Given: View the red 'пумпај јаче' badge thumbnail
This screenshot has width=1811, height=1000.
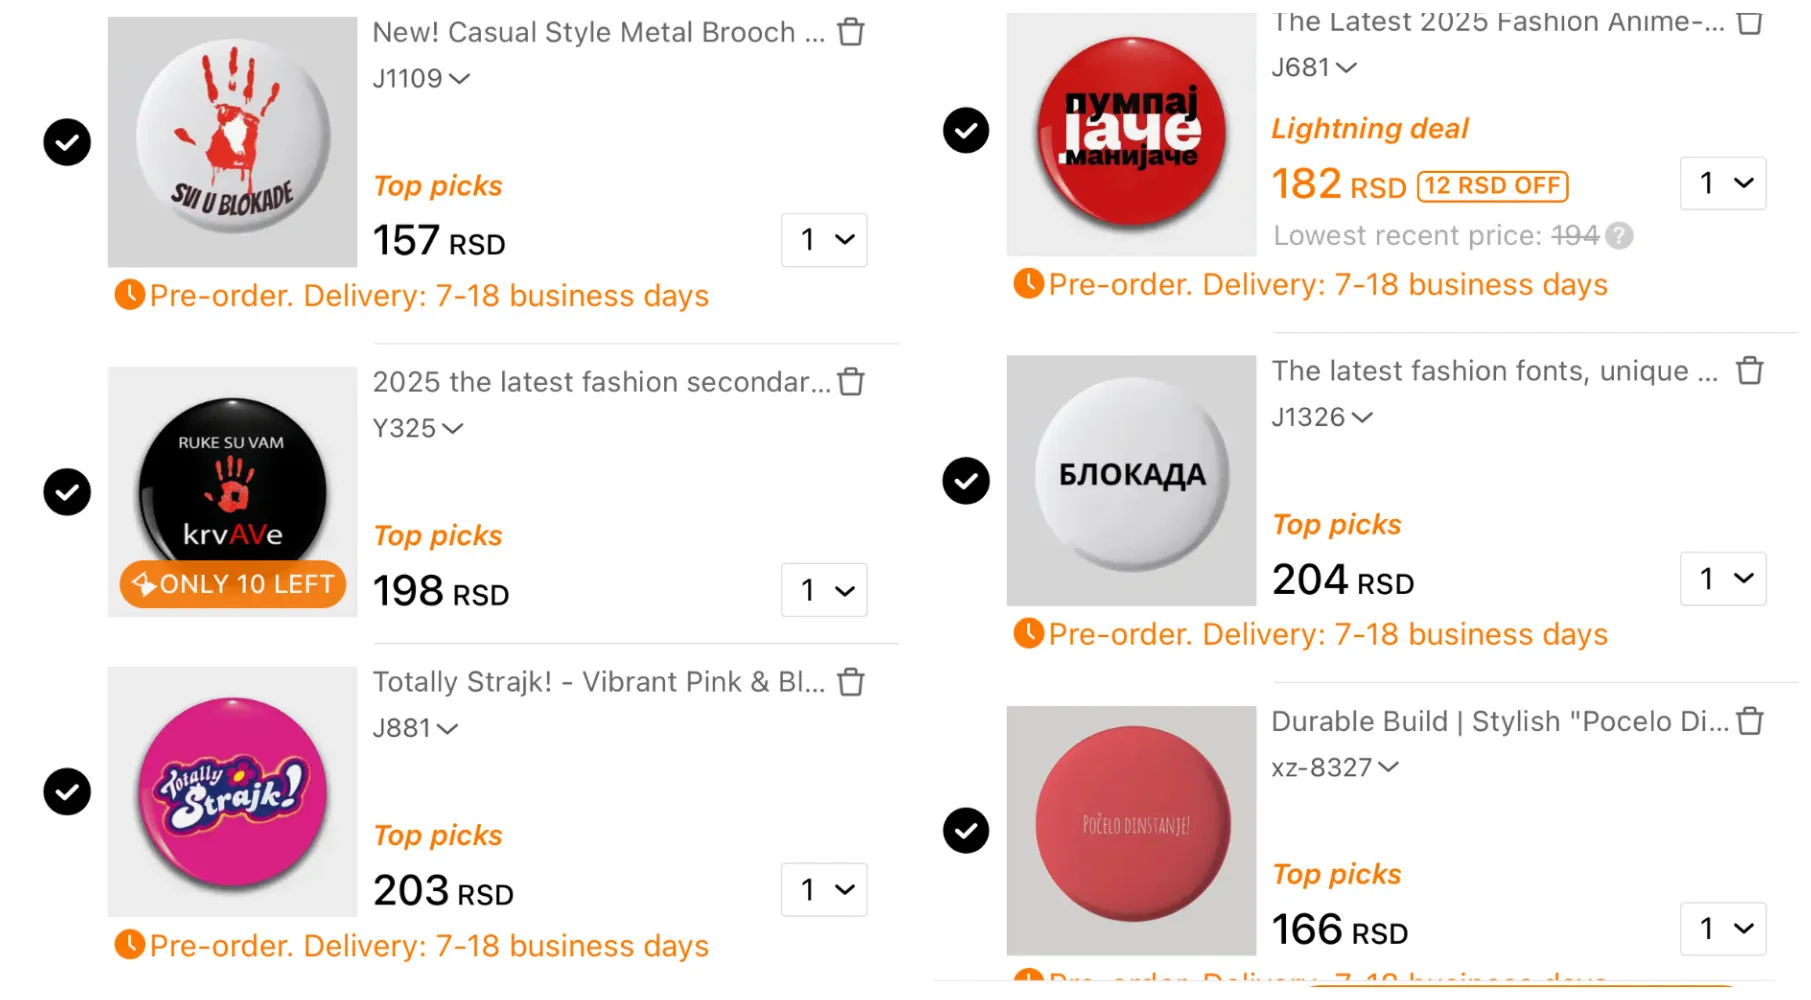Looking at the screenshot, I should 1130,130.
